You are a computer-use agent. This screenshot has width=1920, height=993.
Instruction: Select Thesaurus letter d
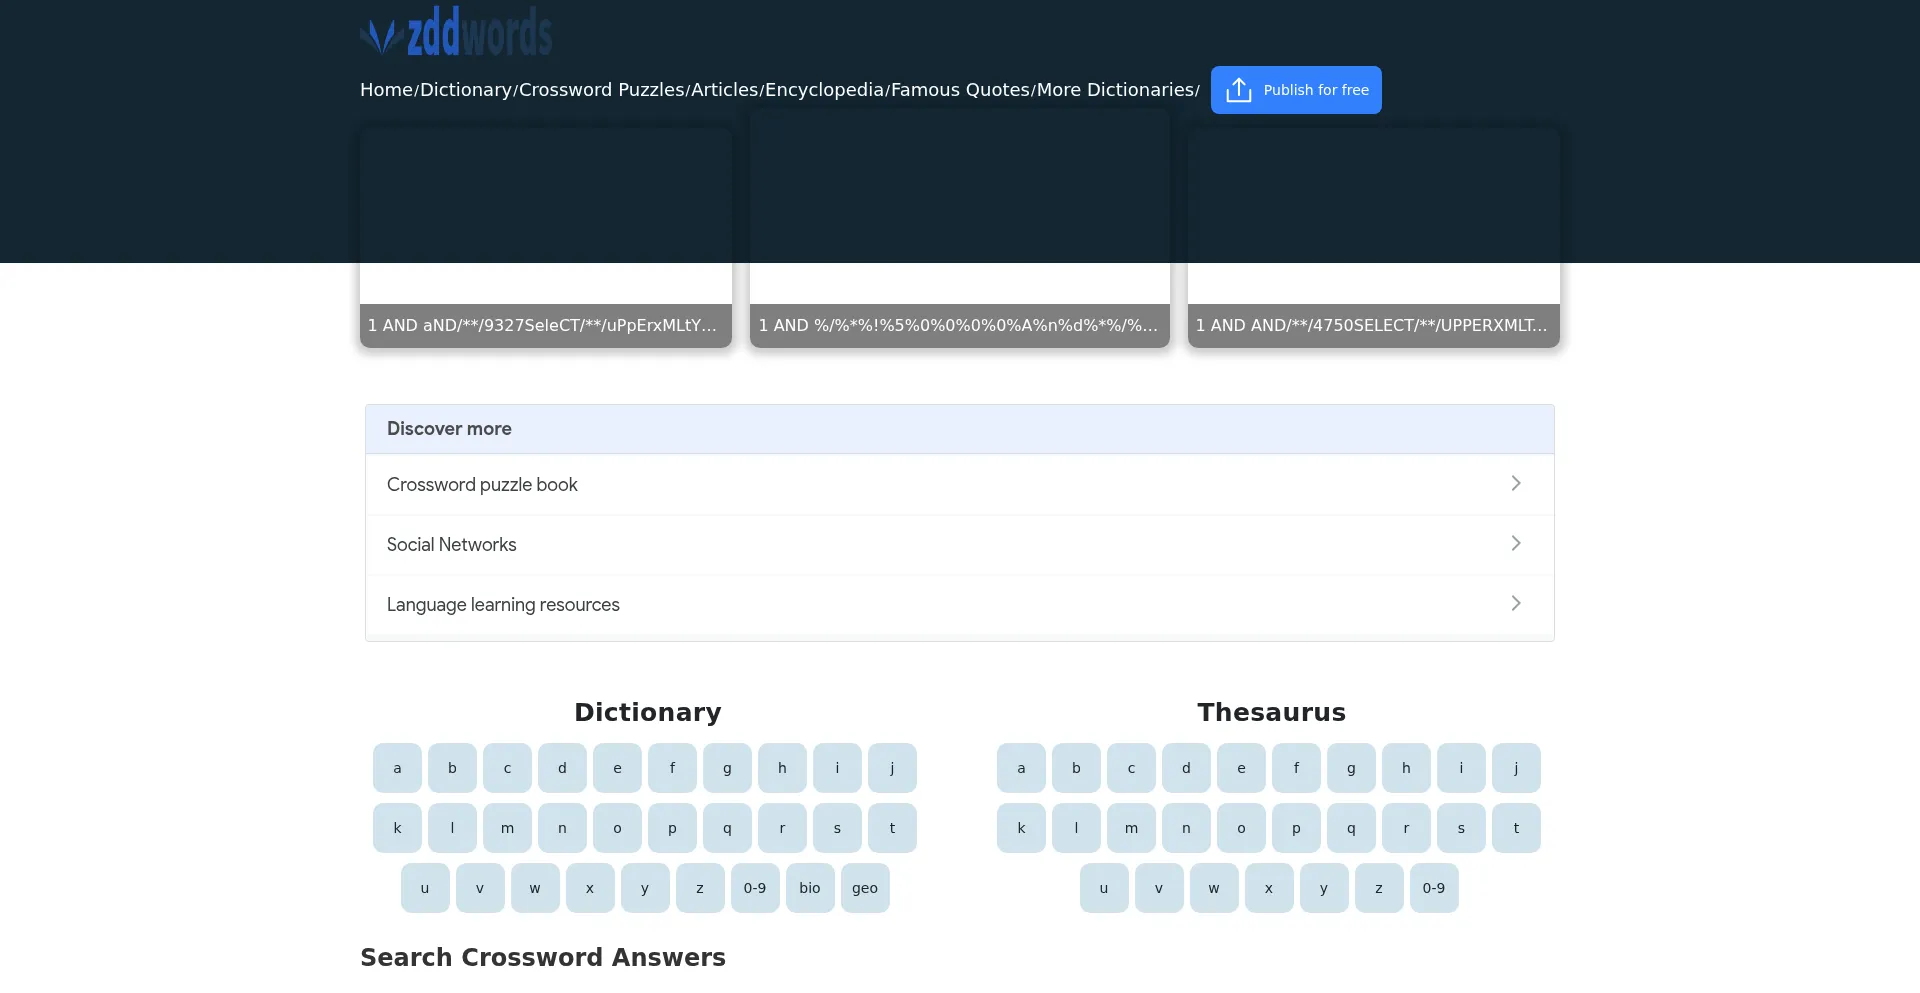coord(1186,768)
